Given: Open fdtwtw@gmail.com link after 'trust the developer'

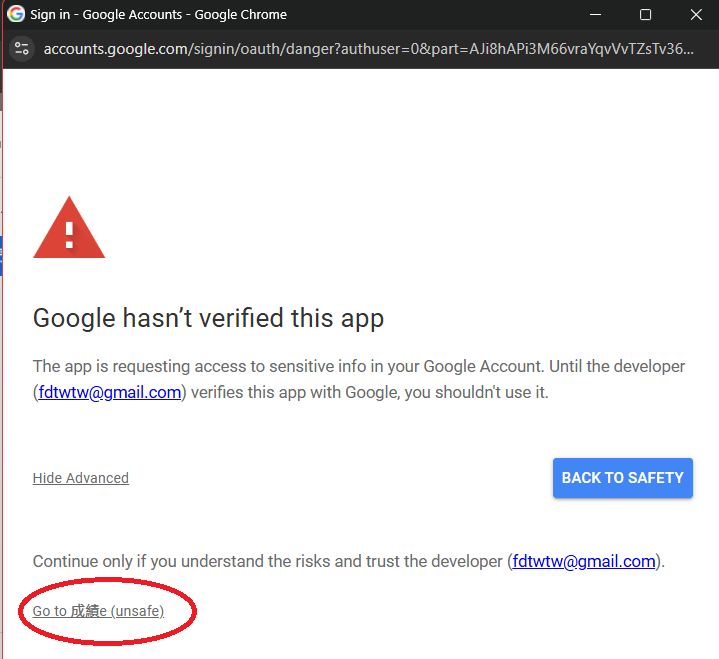Looking at the screenshot, I should (584, 561).
